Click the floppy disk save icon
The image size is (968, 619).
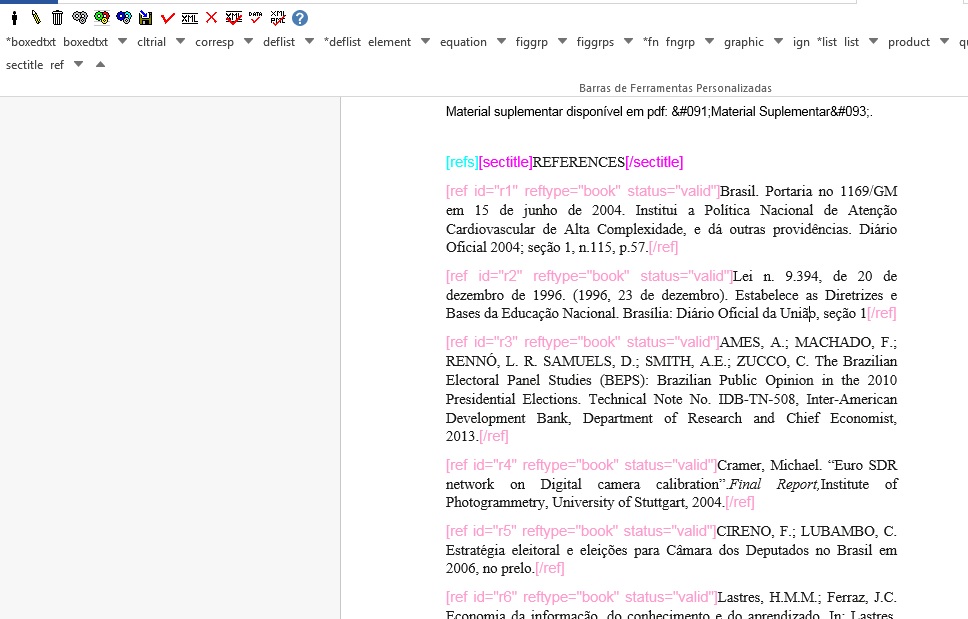pyautogui.click(x=146, y=18)
